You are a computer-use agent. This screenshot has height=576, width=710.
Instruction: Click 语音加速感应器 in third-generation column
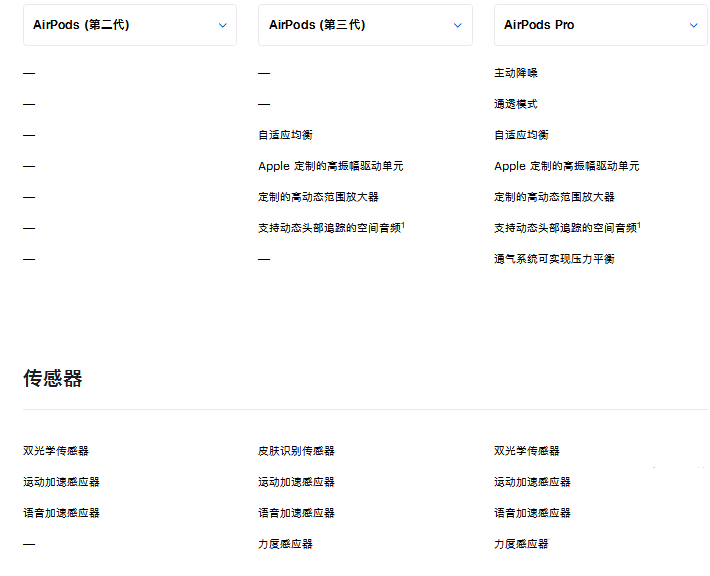coord(296,513)
